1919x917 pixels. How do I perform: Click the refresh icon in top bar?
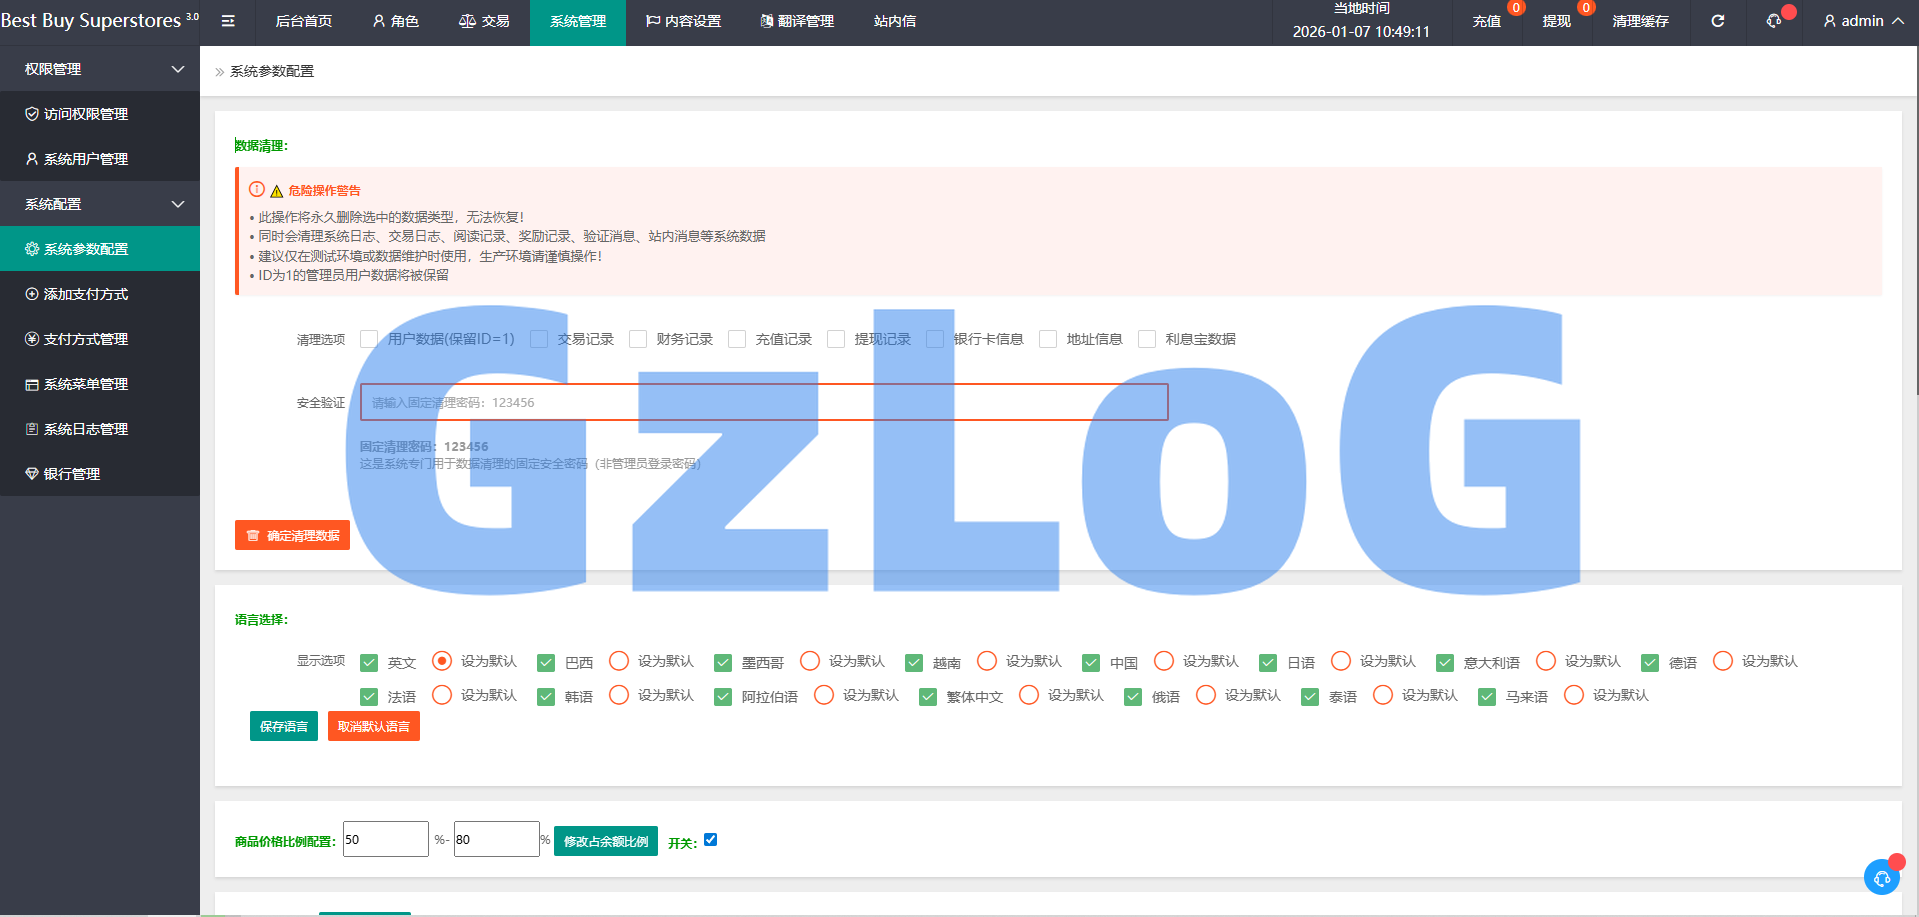(x=1717, y=21)
